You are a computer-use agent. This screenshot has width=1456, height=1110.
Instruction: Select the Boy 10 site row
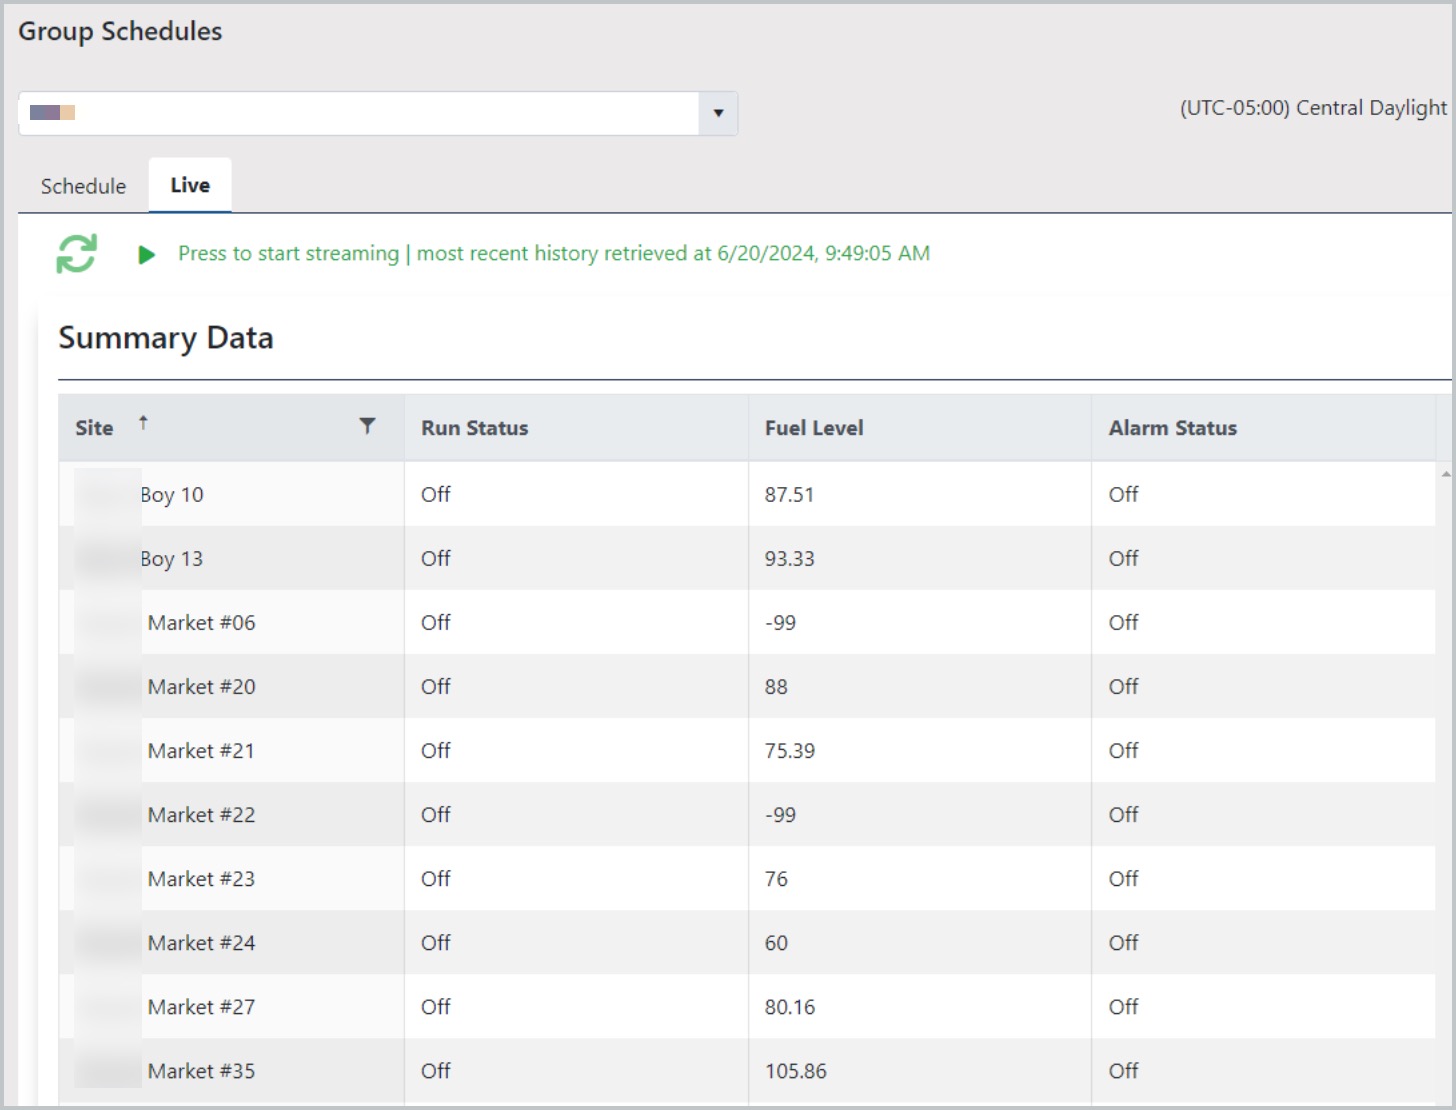172,495
